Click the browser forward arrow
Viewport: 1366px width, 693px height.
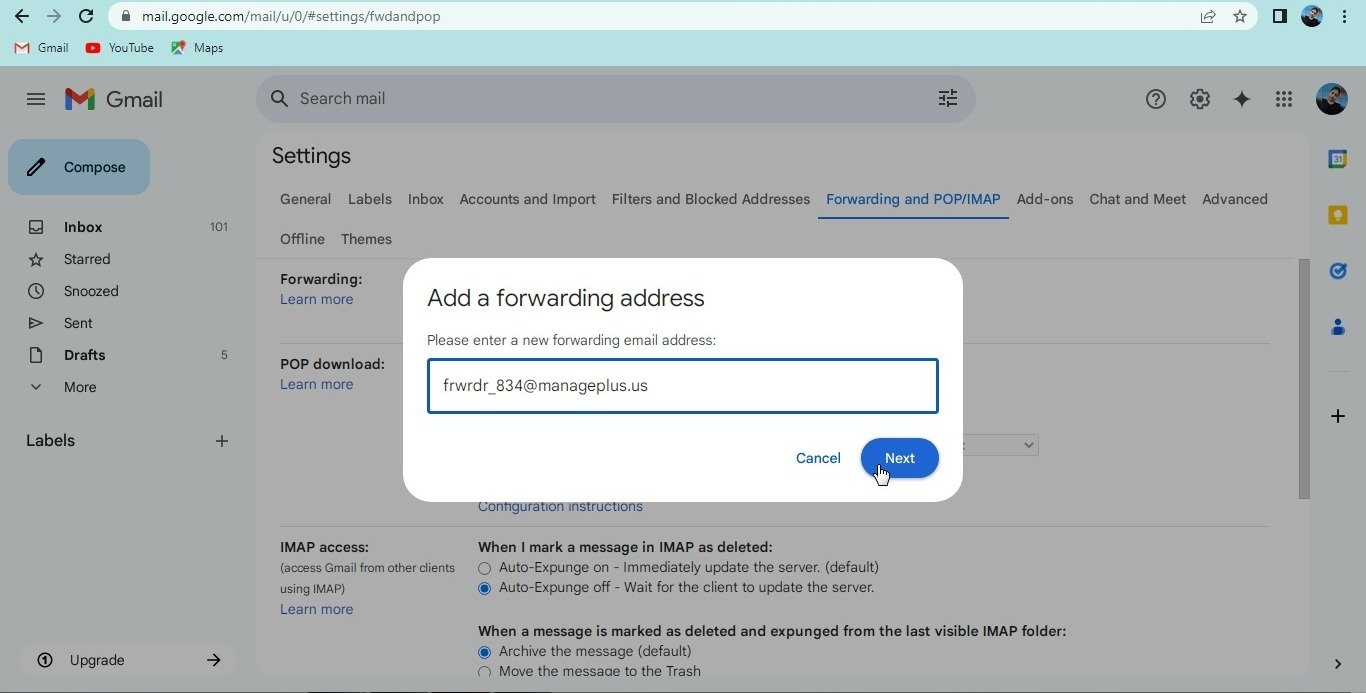click(x=53, y=16)
